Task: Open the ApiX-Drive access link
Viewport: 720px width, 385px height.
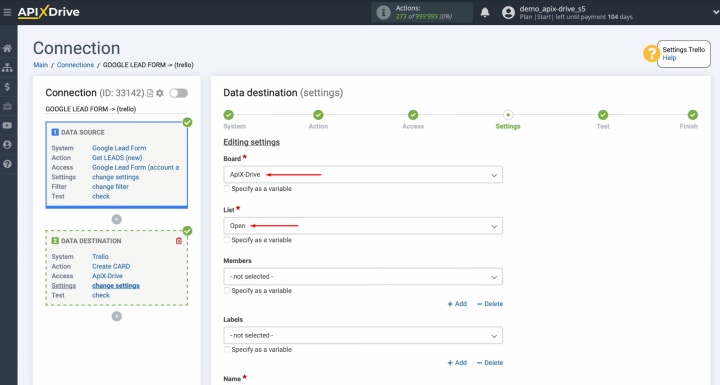Action: click(107, 276)
